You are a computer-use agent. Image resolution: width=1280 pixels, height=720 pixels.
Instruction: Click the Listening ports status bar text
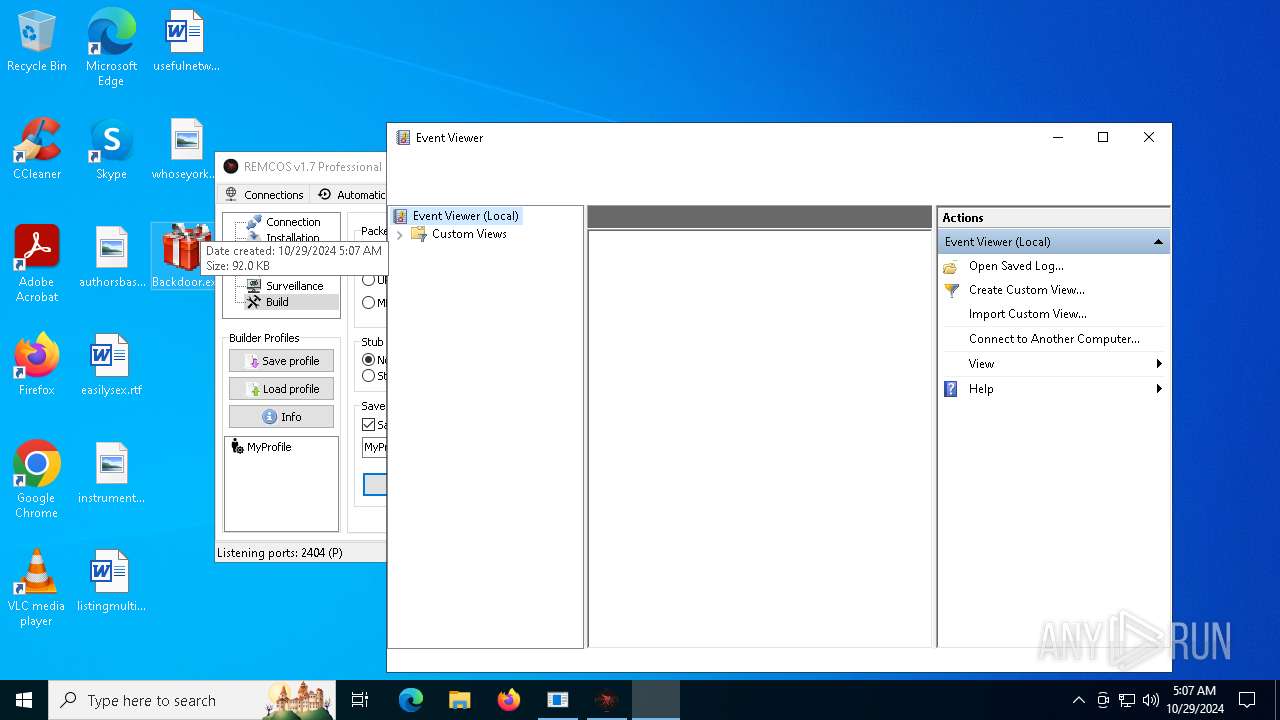coord(280,553)
